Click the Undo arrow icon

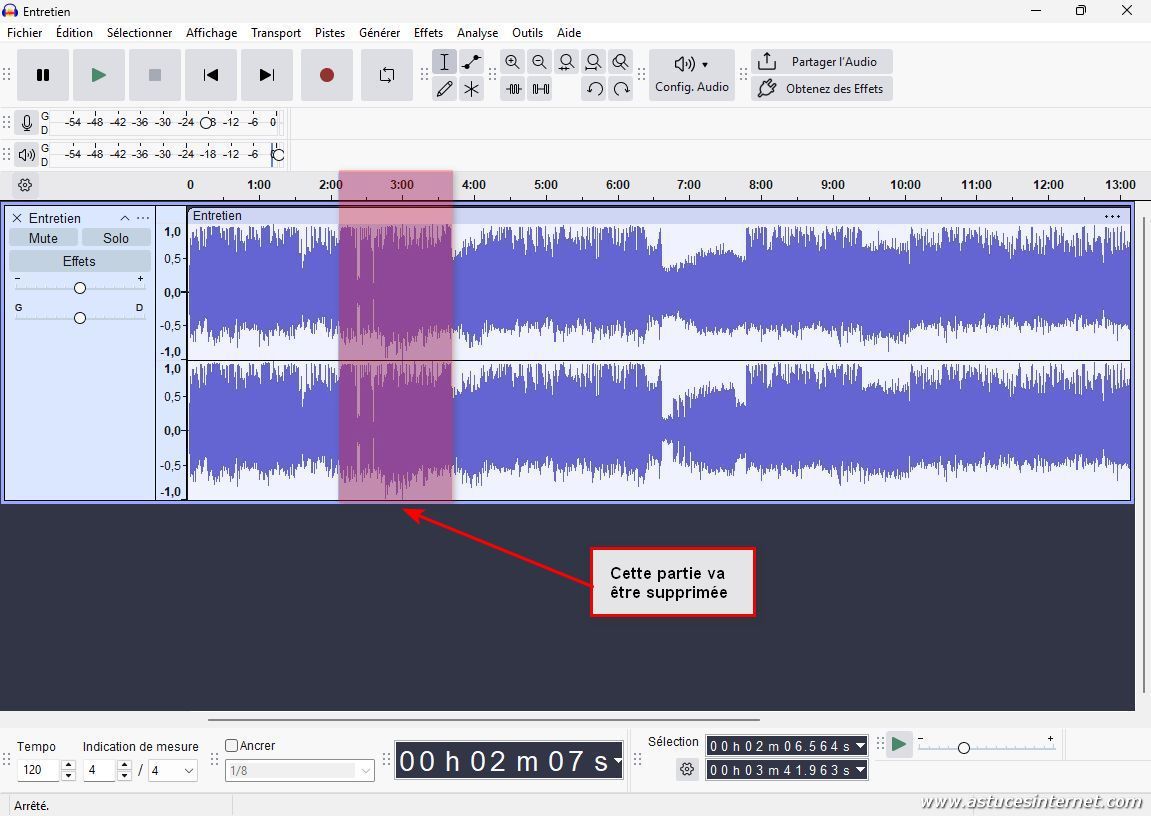pos(594,89)
